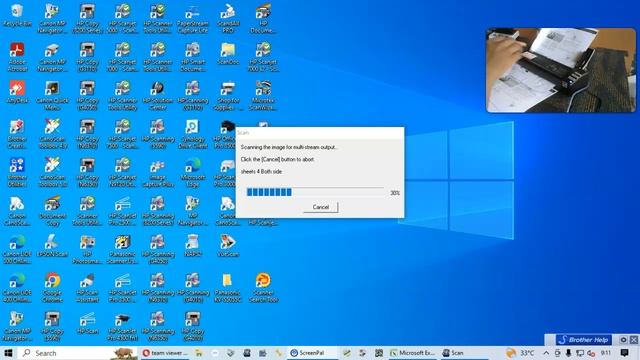Launch ScandAll PRO desktop shortcut
640x360 pixels.
(228, 18)
